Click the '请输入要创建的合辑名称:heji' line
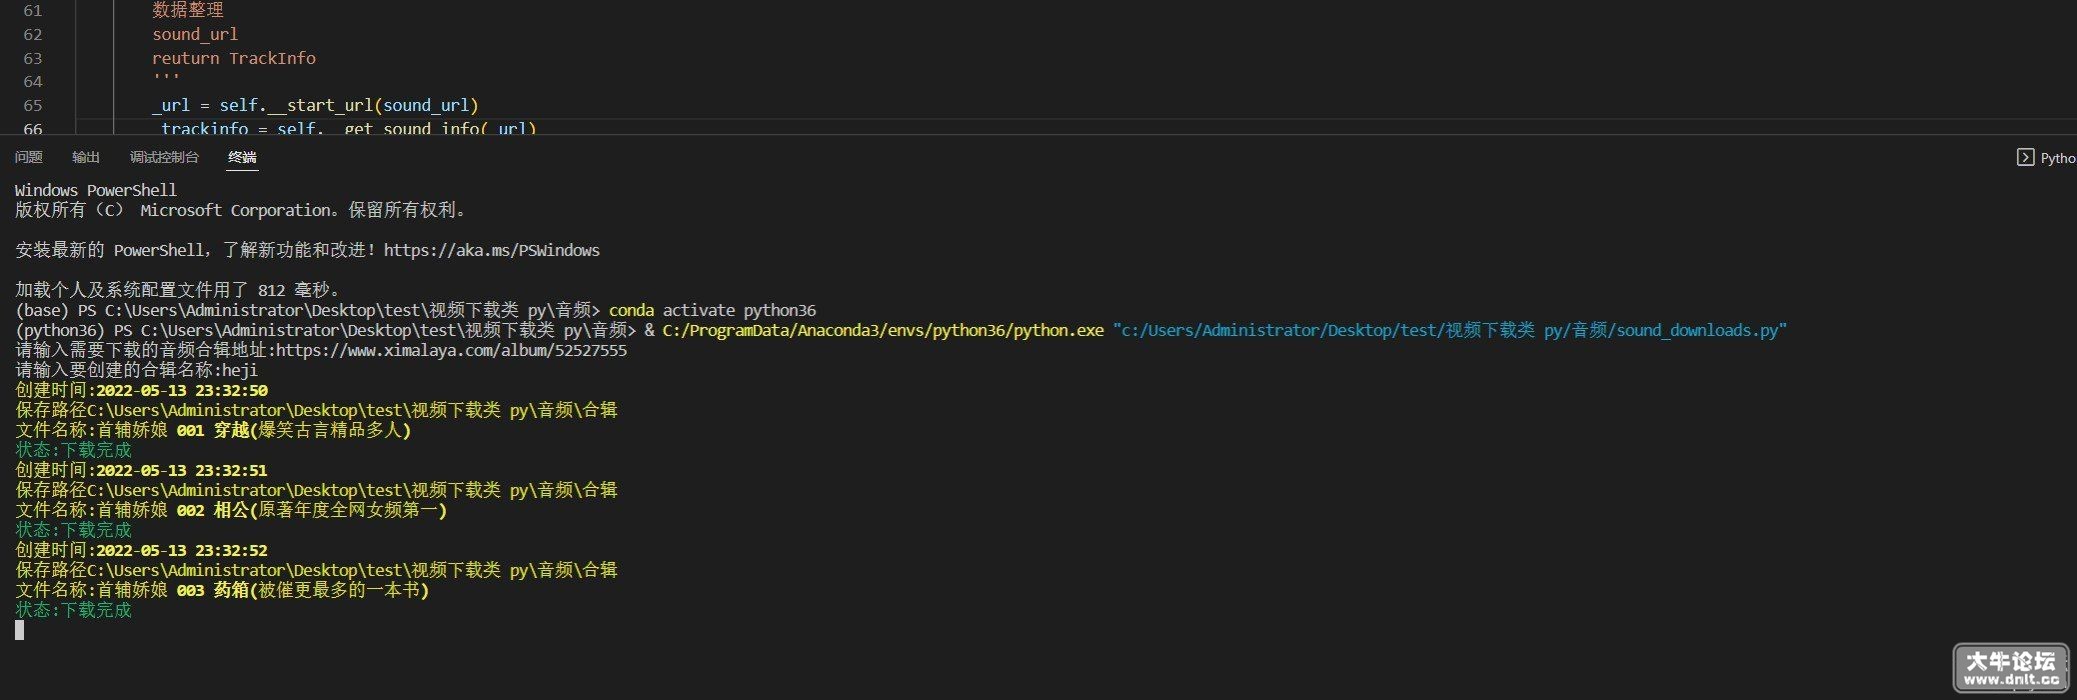The image size is (2077, 700). point(136,370)
